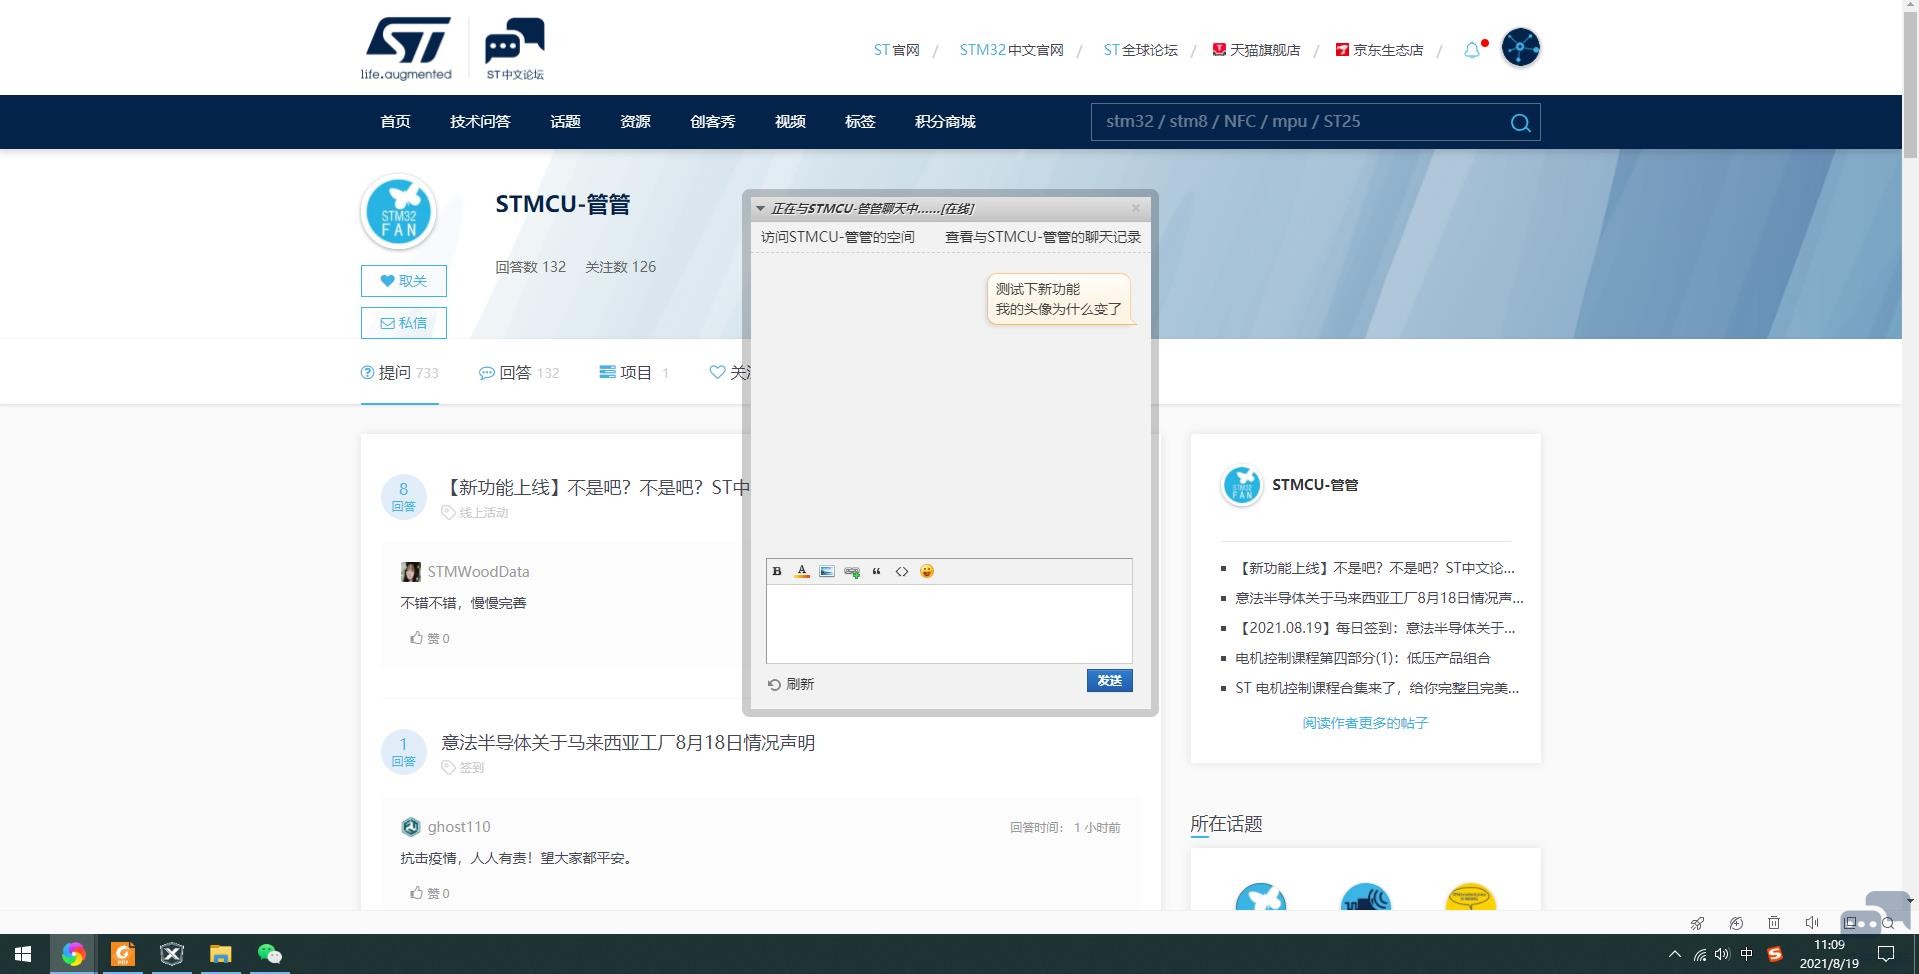Viewport: 1919px width, 974px height.
Task: Collapse chat window title arrow
Action: pyautogui.click(x=761, y=209)
